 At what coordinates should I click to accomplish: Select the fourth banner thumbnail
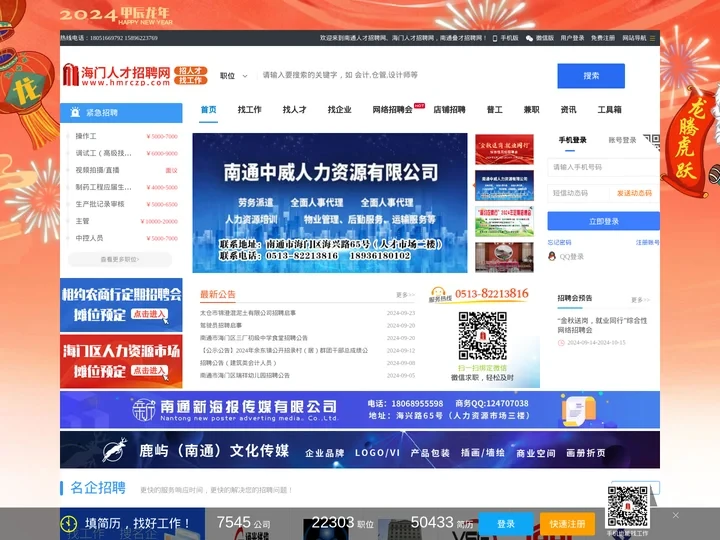click(504, 257)
